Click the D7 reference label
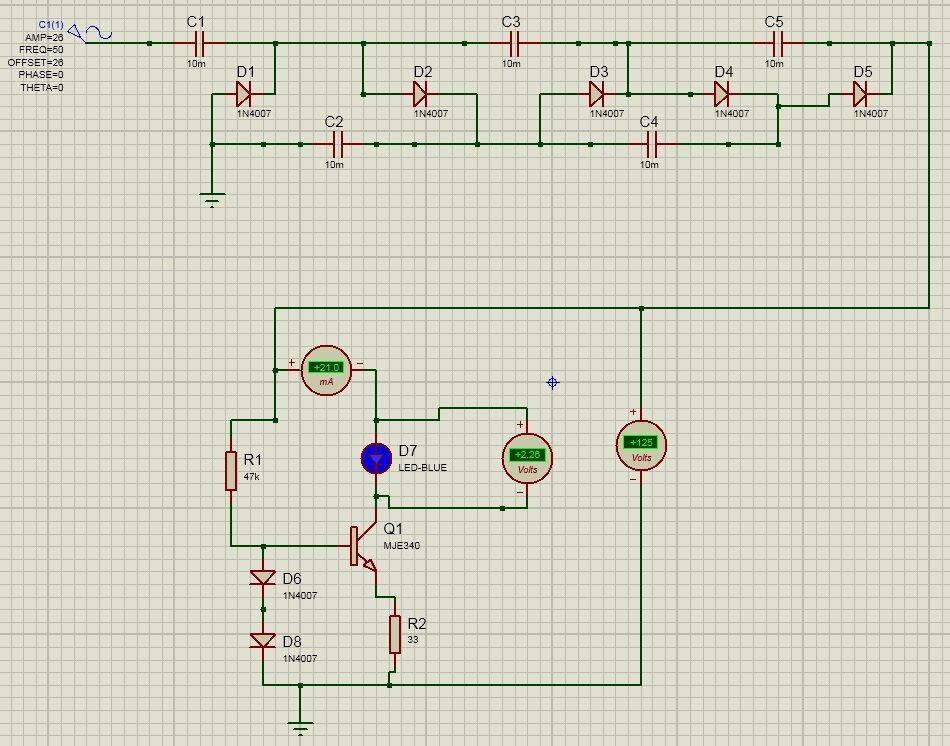This screenshot has width=950, height=746. (408, 451)
